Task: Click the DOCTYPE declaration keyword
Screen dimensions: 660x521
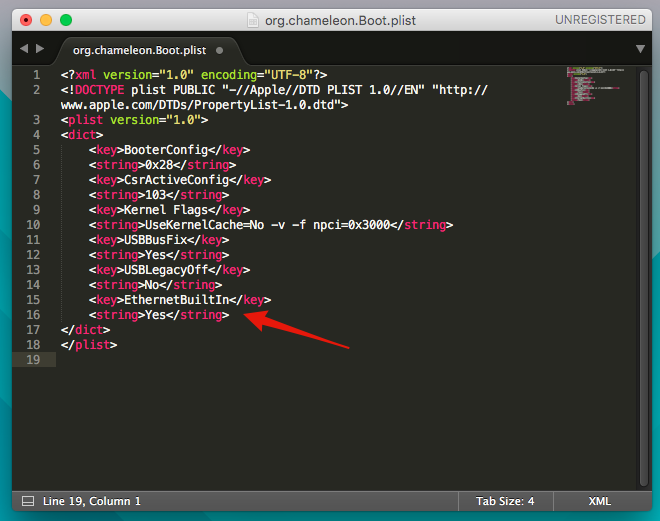Action: coord(99,90)
